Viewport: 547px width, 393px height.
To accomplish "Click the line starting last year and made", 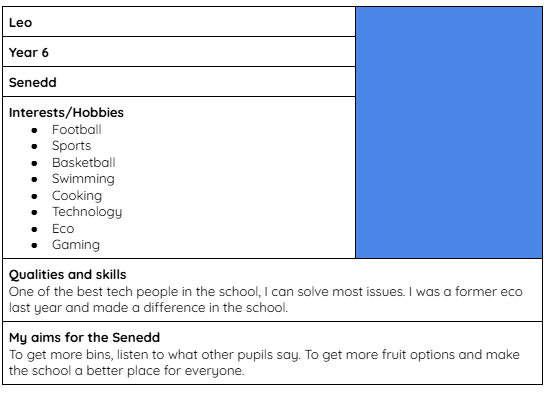I will (x=148, y=308).
